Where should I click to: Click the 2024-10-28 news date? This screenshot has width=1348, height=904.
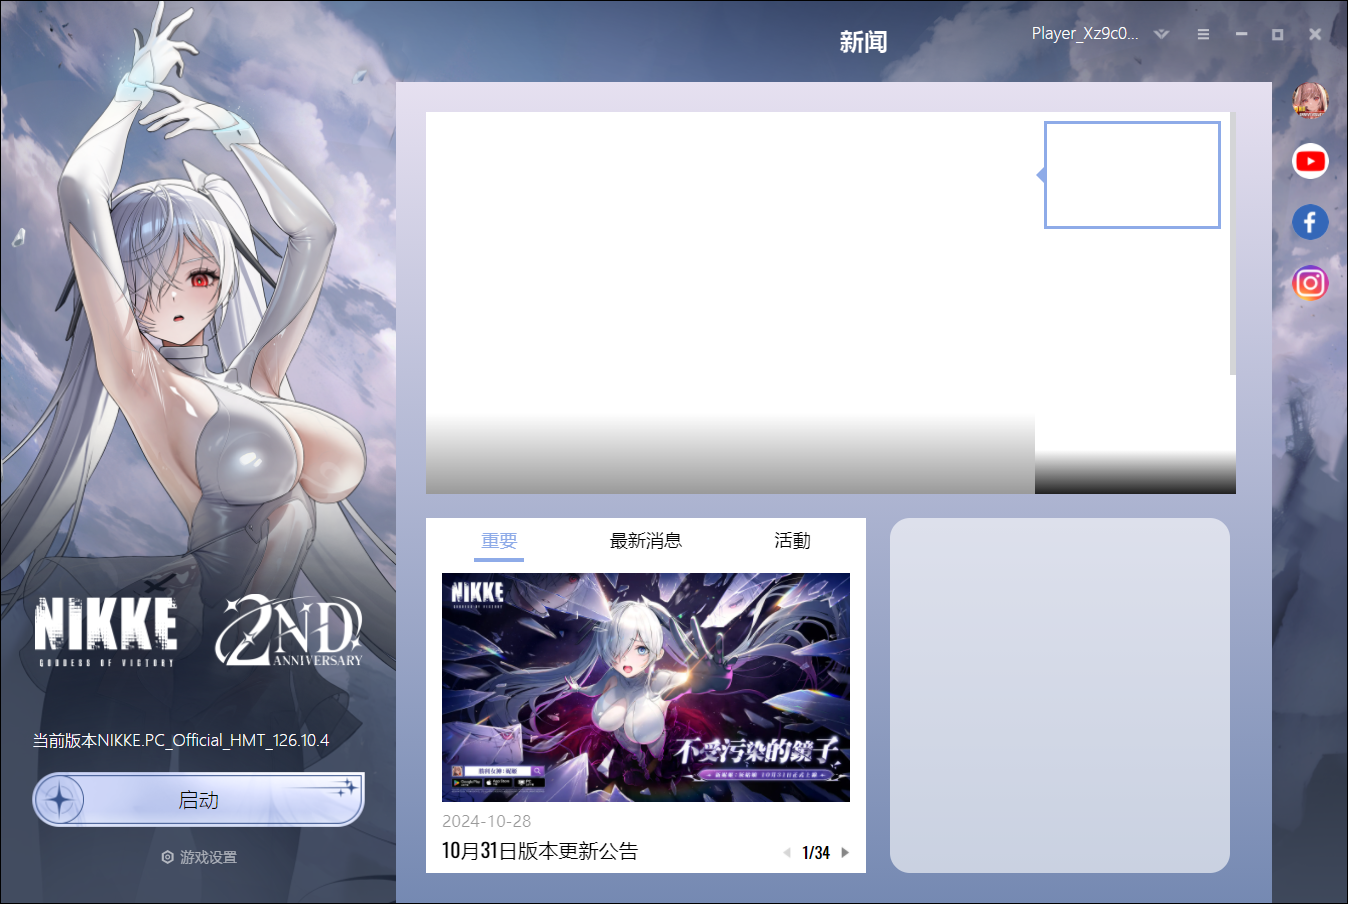click(486, 821)
